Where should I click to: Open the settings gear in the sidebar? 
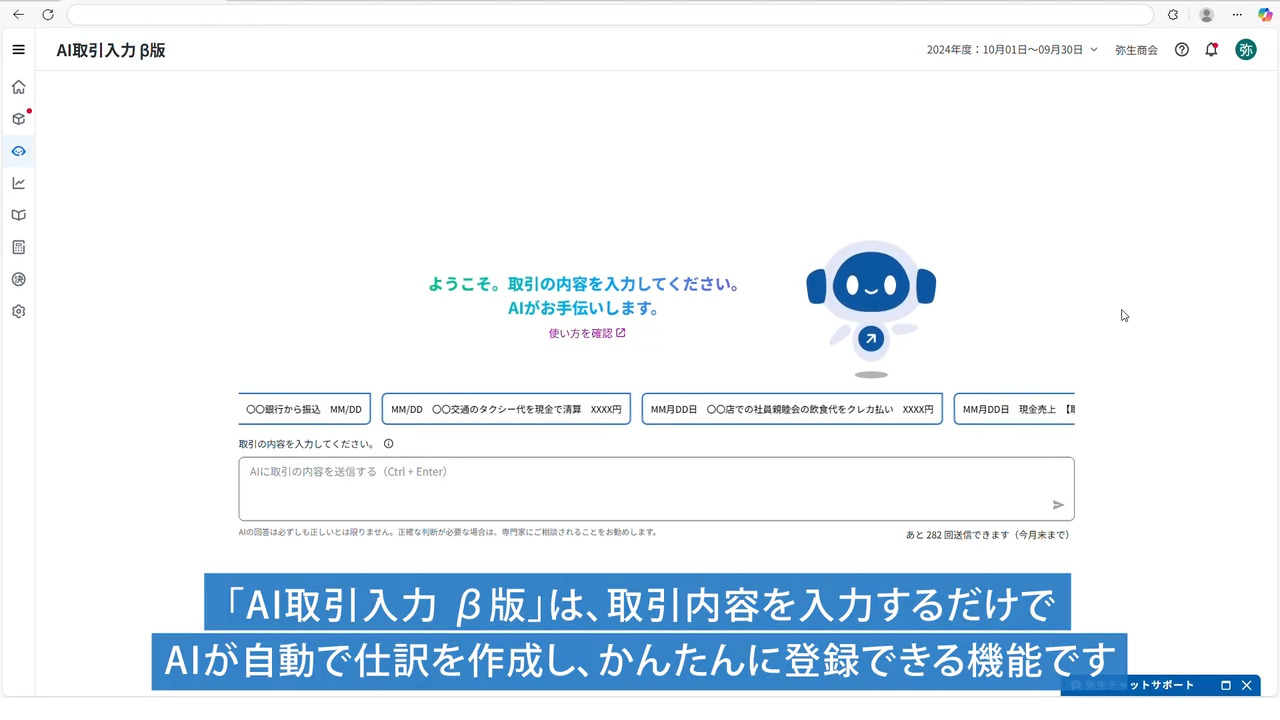pos(18,311)
